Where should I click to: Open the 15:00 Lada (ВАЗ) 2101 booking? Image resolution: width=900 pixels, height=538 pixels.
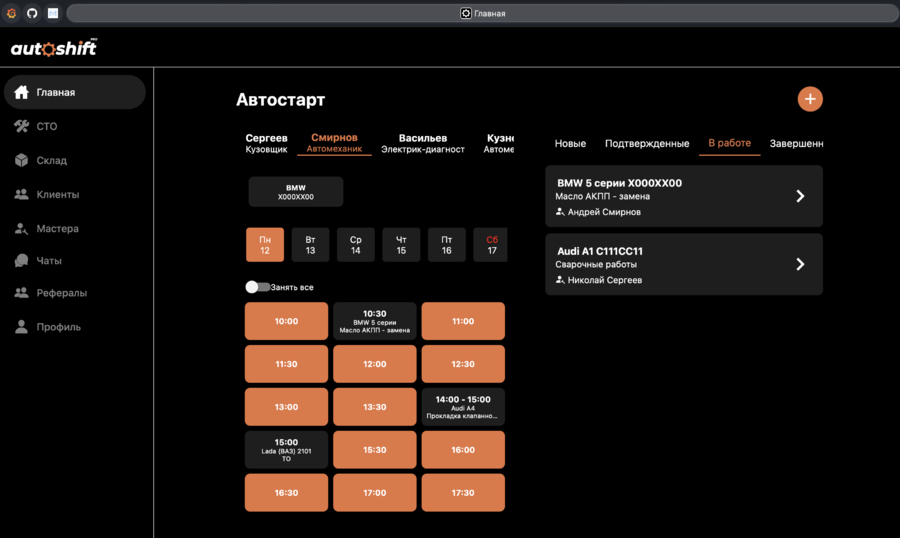pyautogui.click(x=286, y=450)
